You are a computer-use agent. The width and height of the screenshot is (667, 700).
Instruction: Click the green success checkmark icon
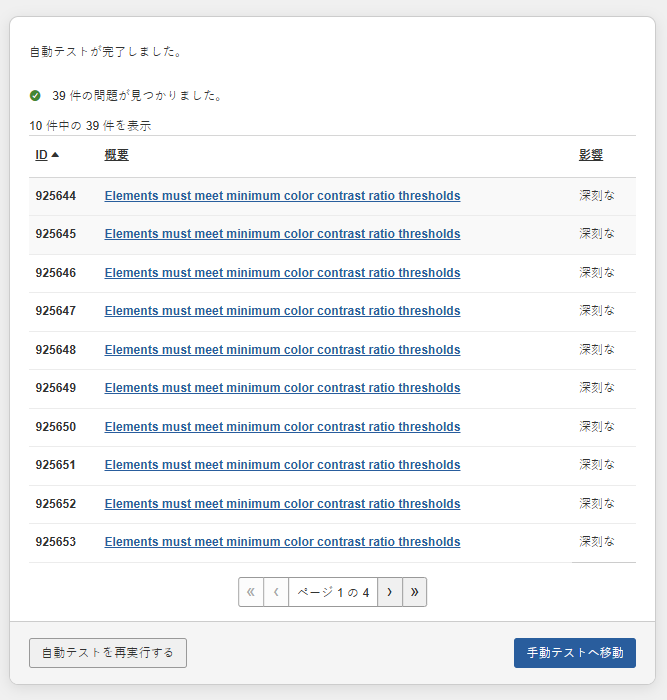35,96
